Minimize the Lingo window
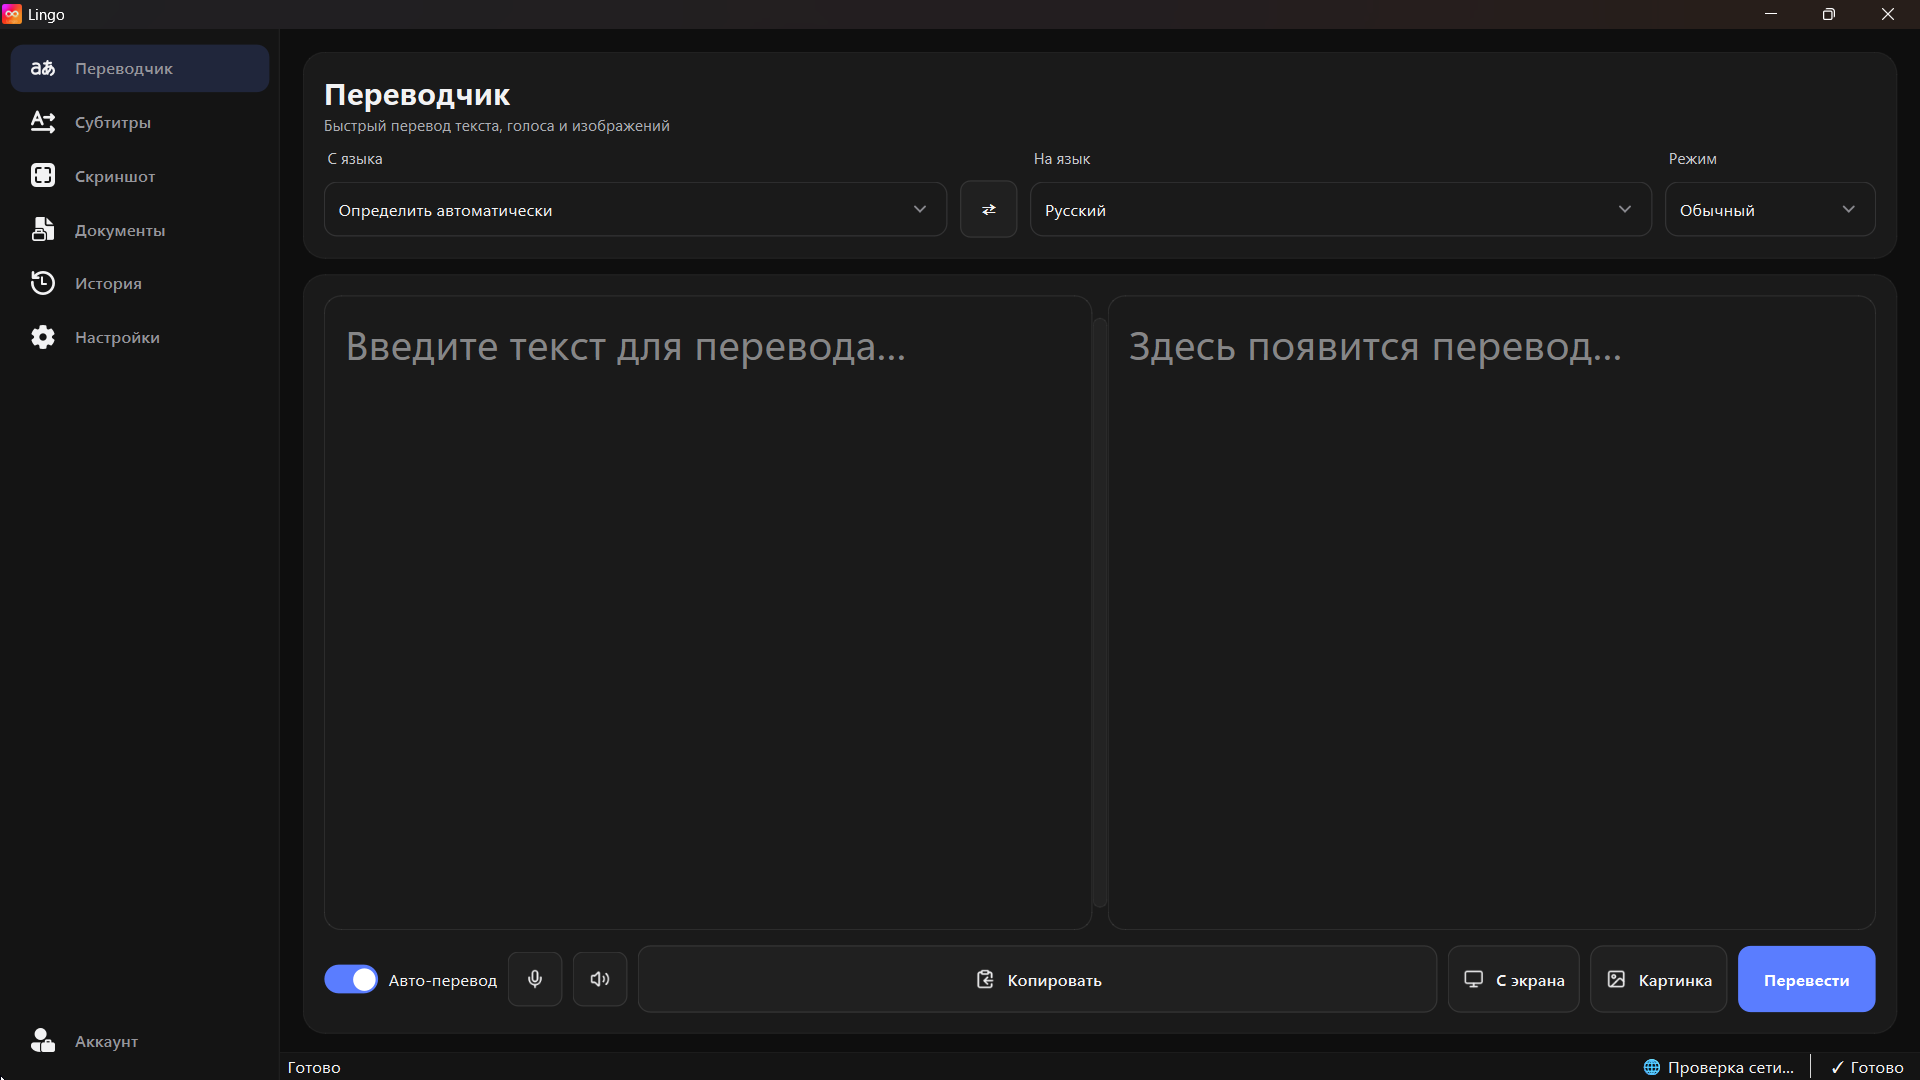This screenshot has height=1080, width=1920. 1771,14
